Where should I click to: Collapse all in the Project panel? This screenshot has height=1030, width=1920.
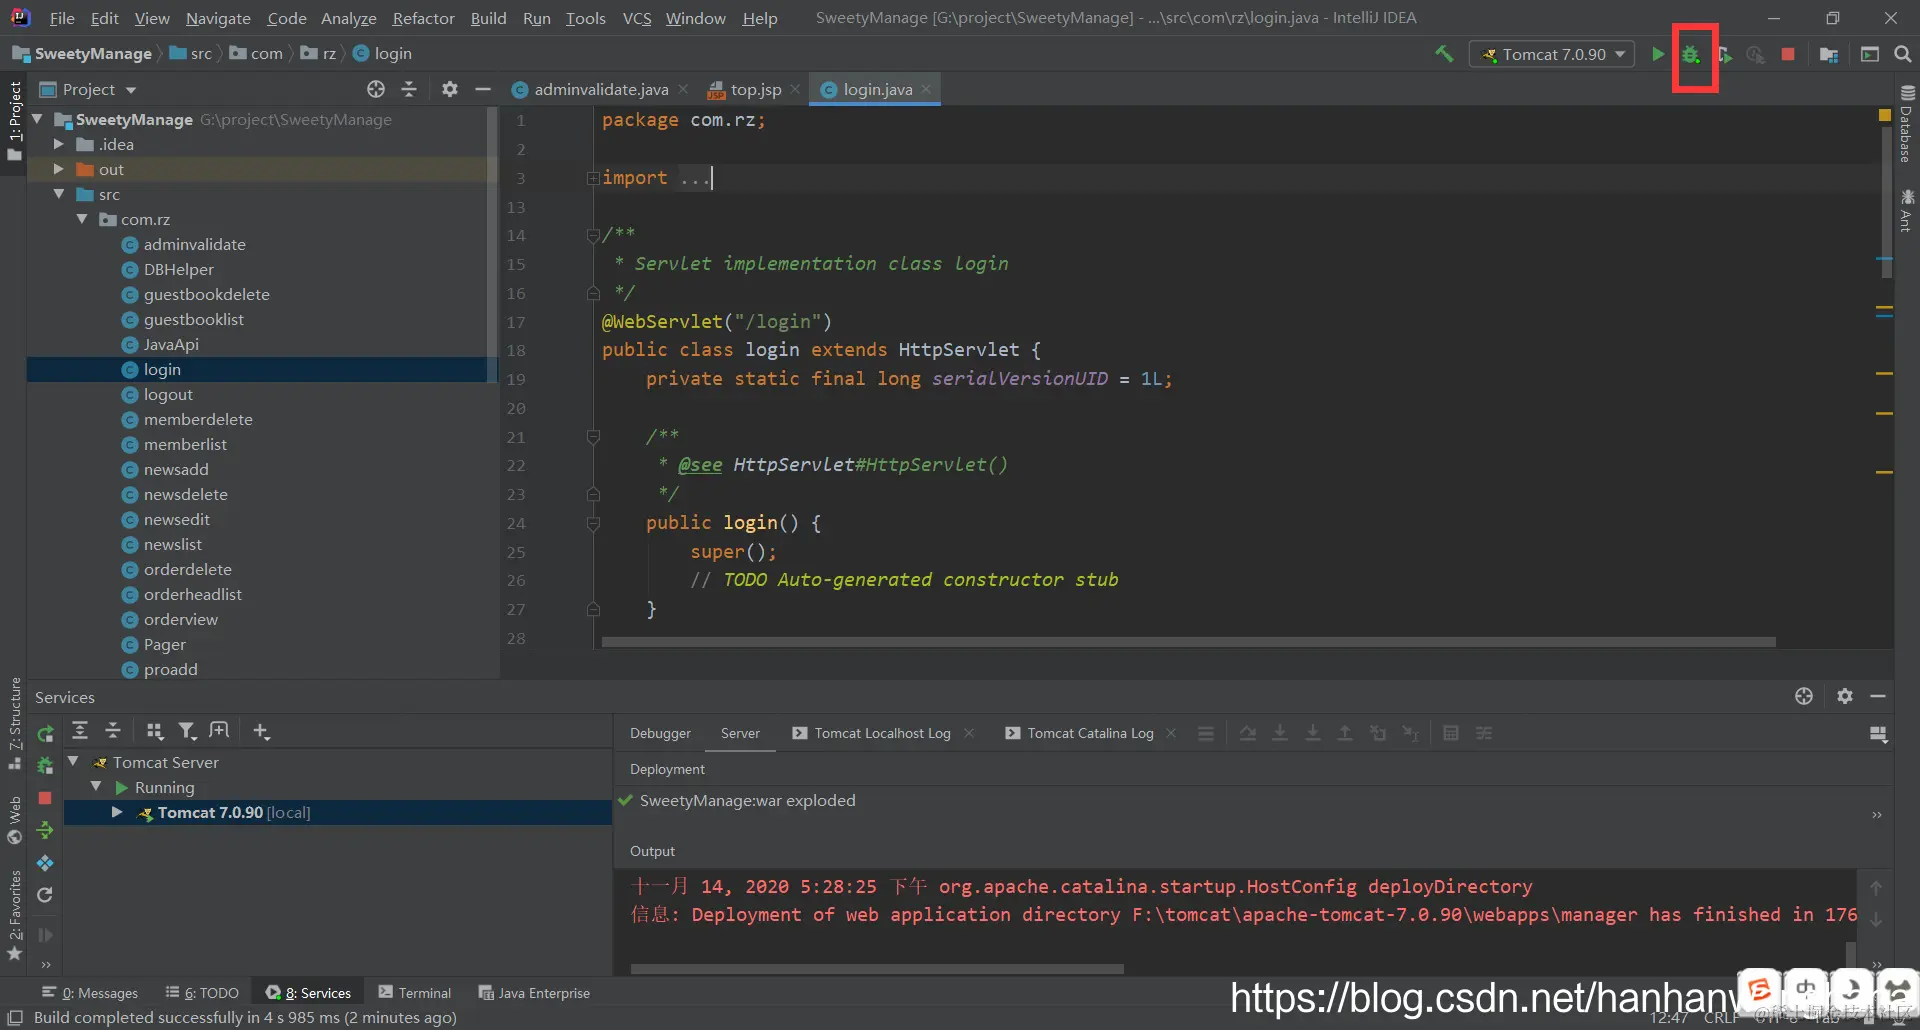pos(409,89)
